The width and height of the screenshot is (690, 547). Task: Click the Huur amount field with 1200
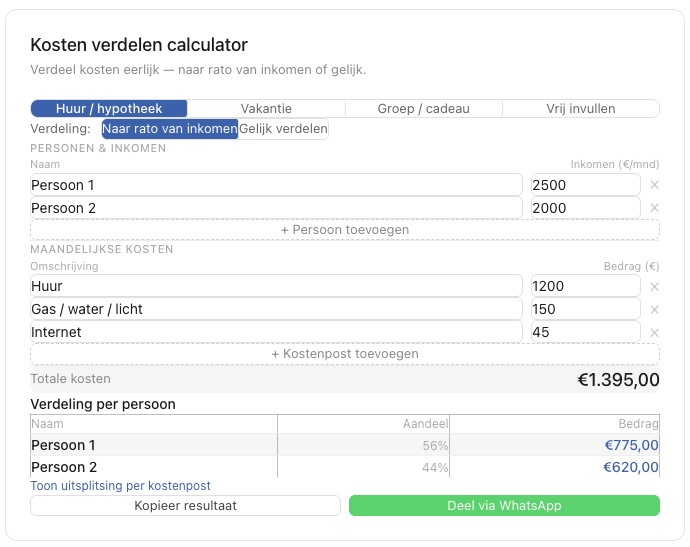click(x=585, y=287)
